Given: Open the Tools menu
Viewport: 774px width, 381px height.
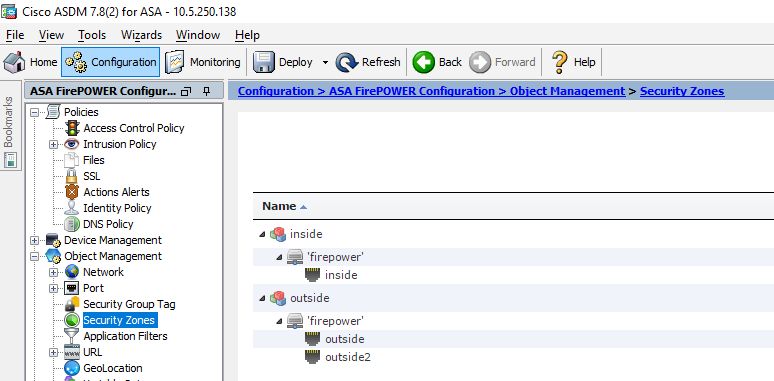Looking at the screenshot, I should click(92, 35).
